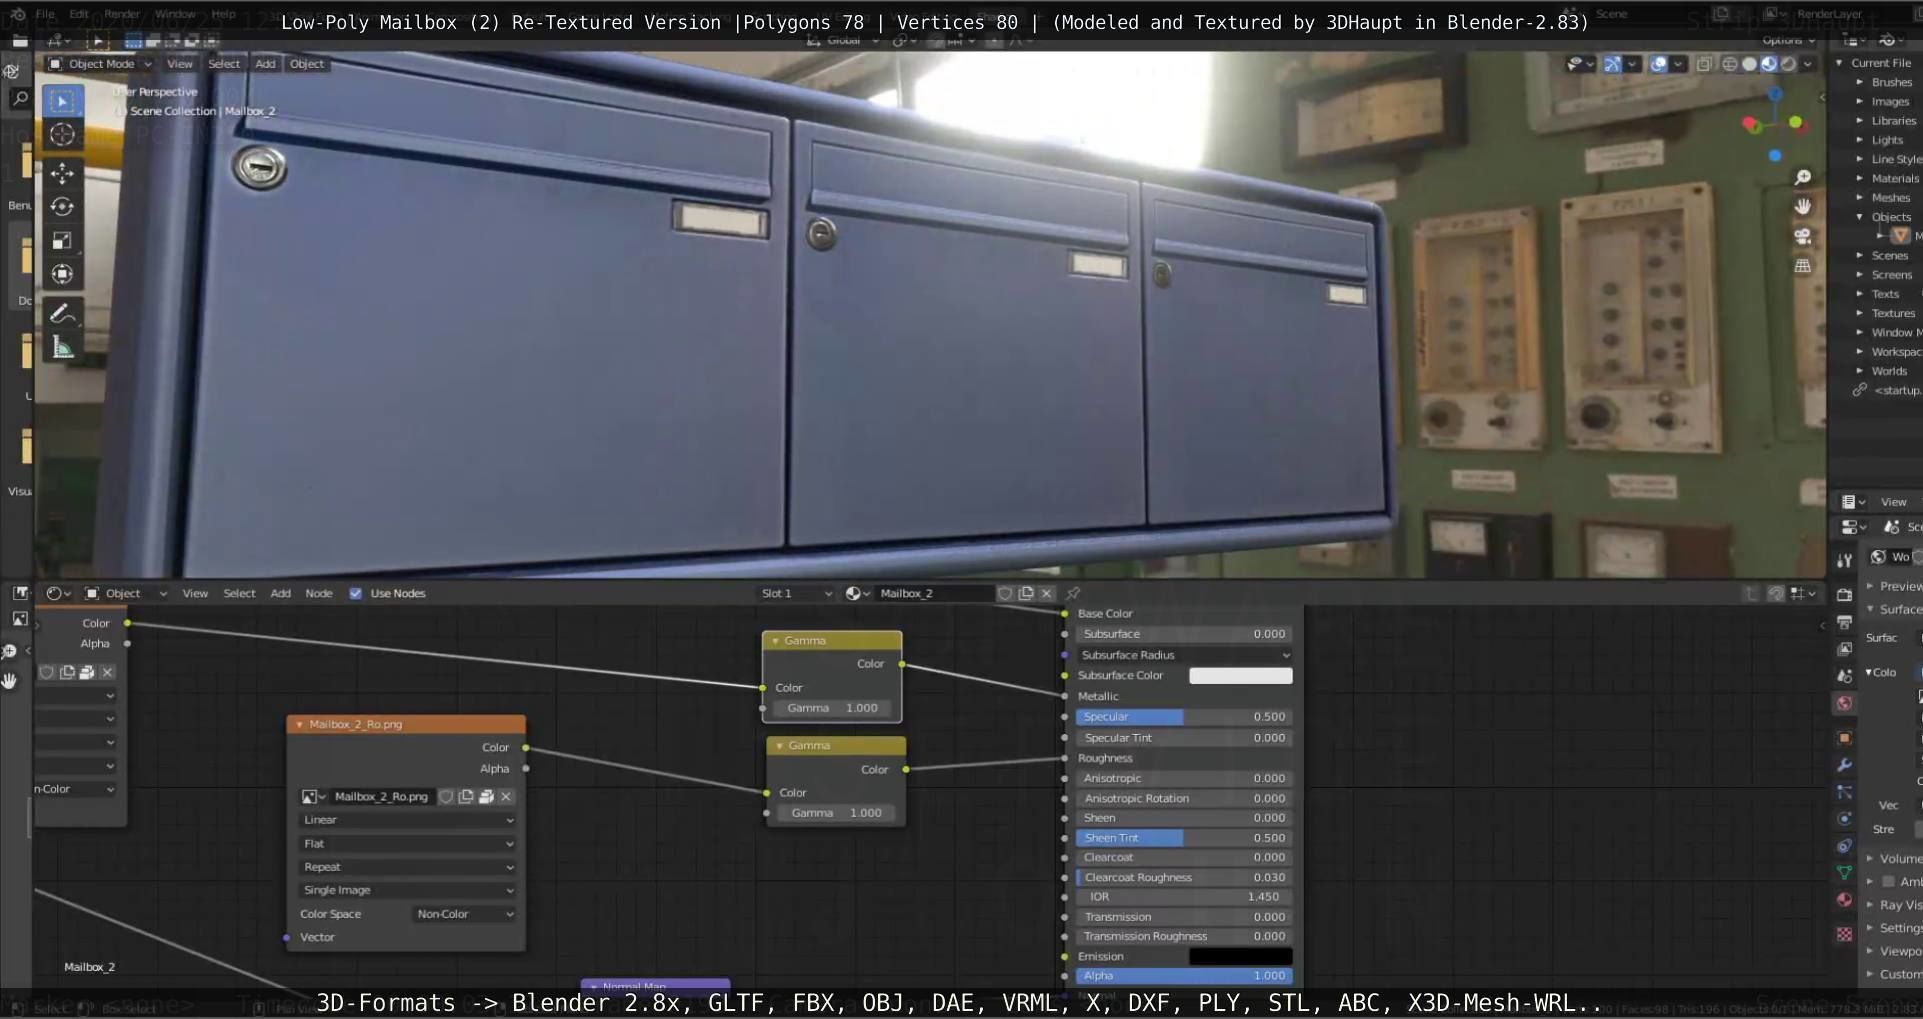The image size is (1923, 1019).
Task: Open the Repeat extension dropdown
Action: 408,867
